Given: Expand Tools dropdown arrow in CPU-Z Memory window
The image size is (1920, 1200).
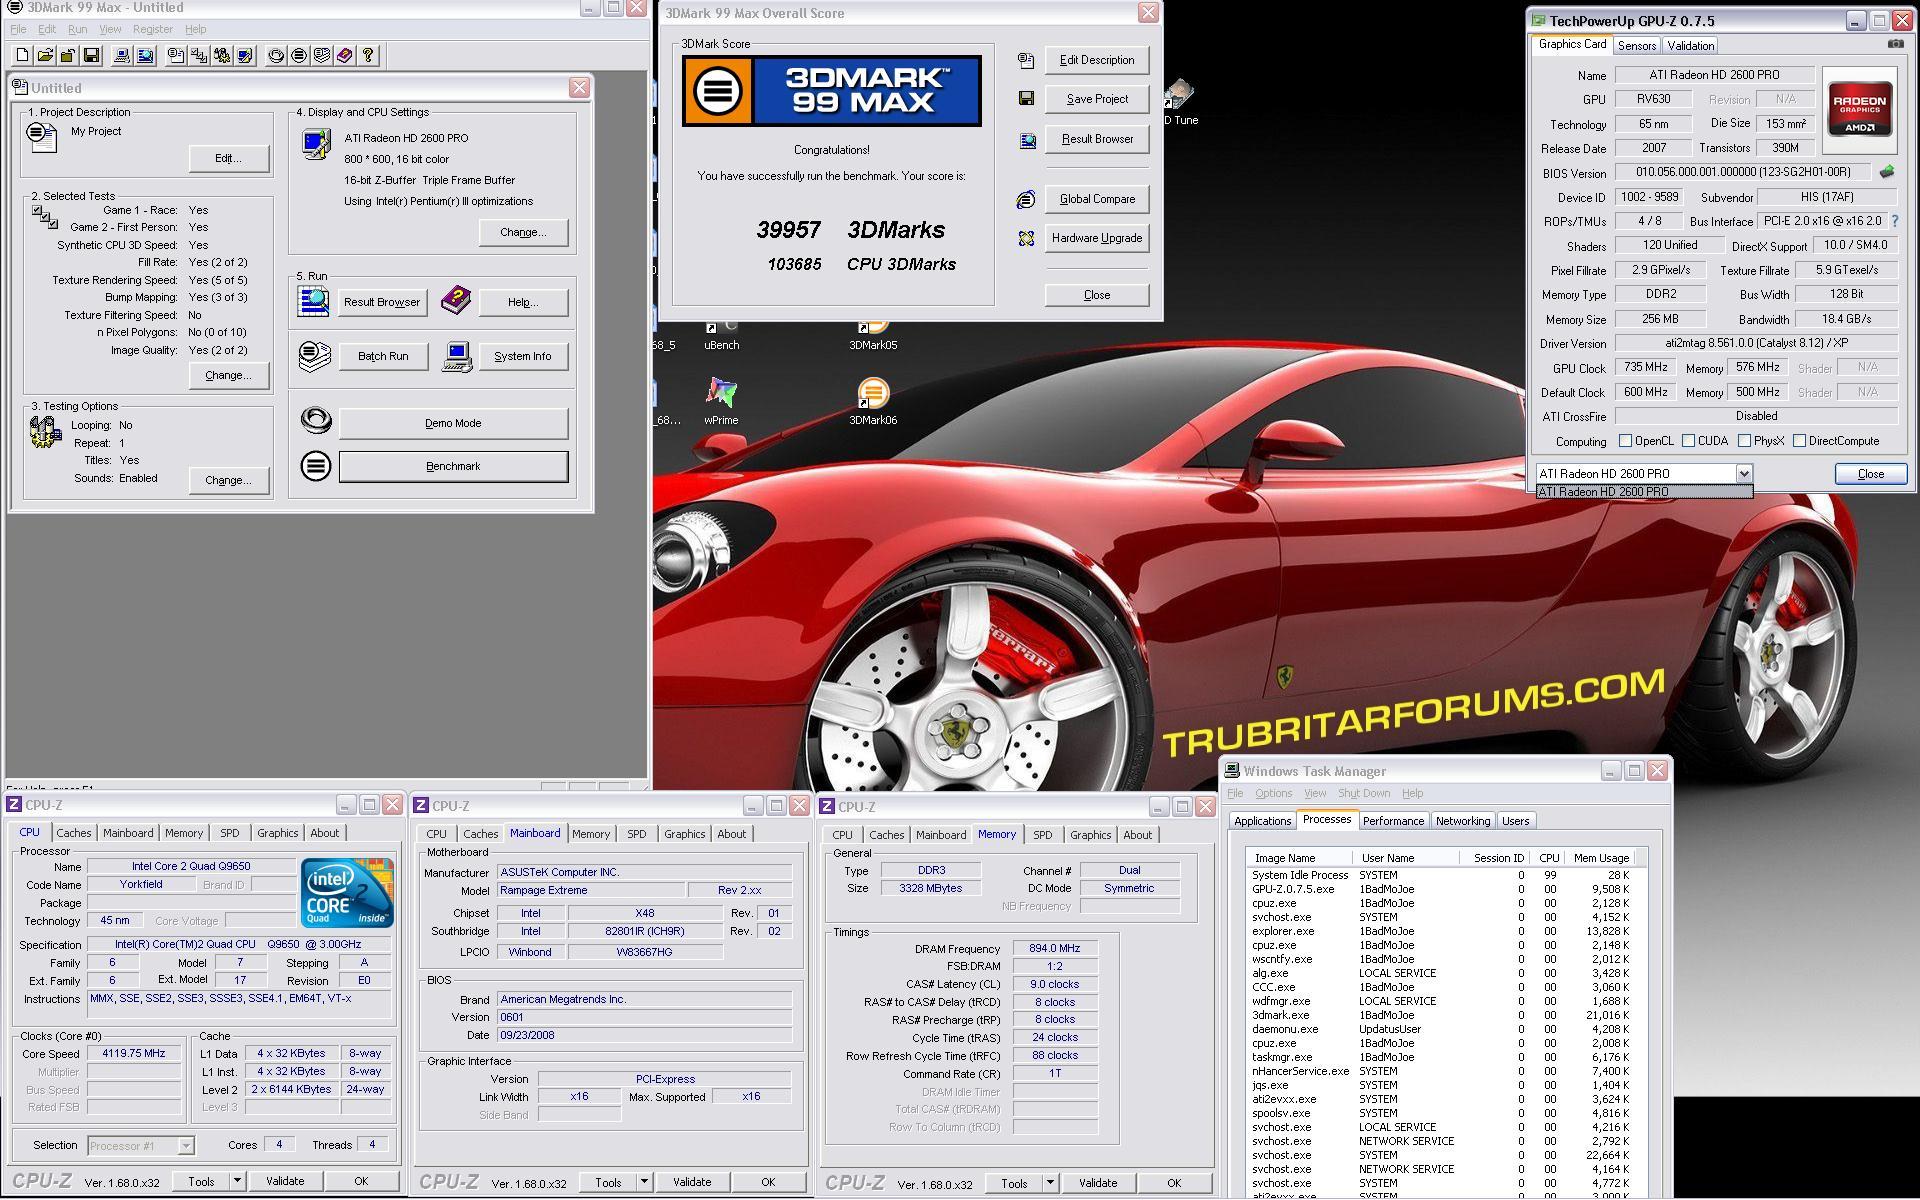Looking at the screenshot, I should point(1050,1183).
